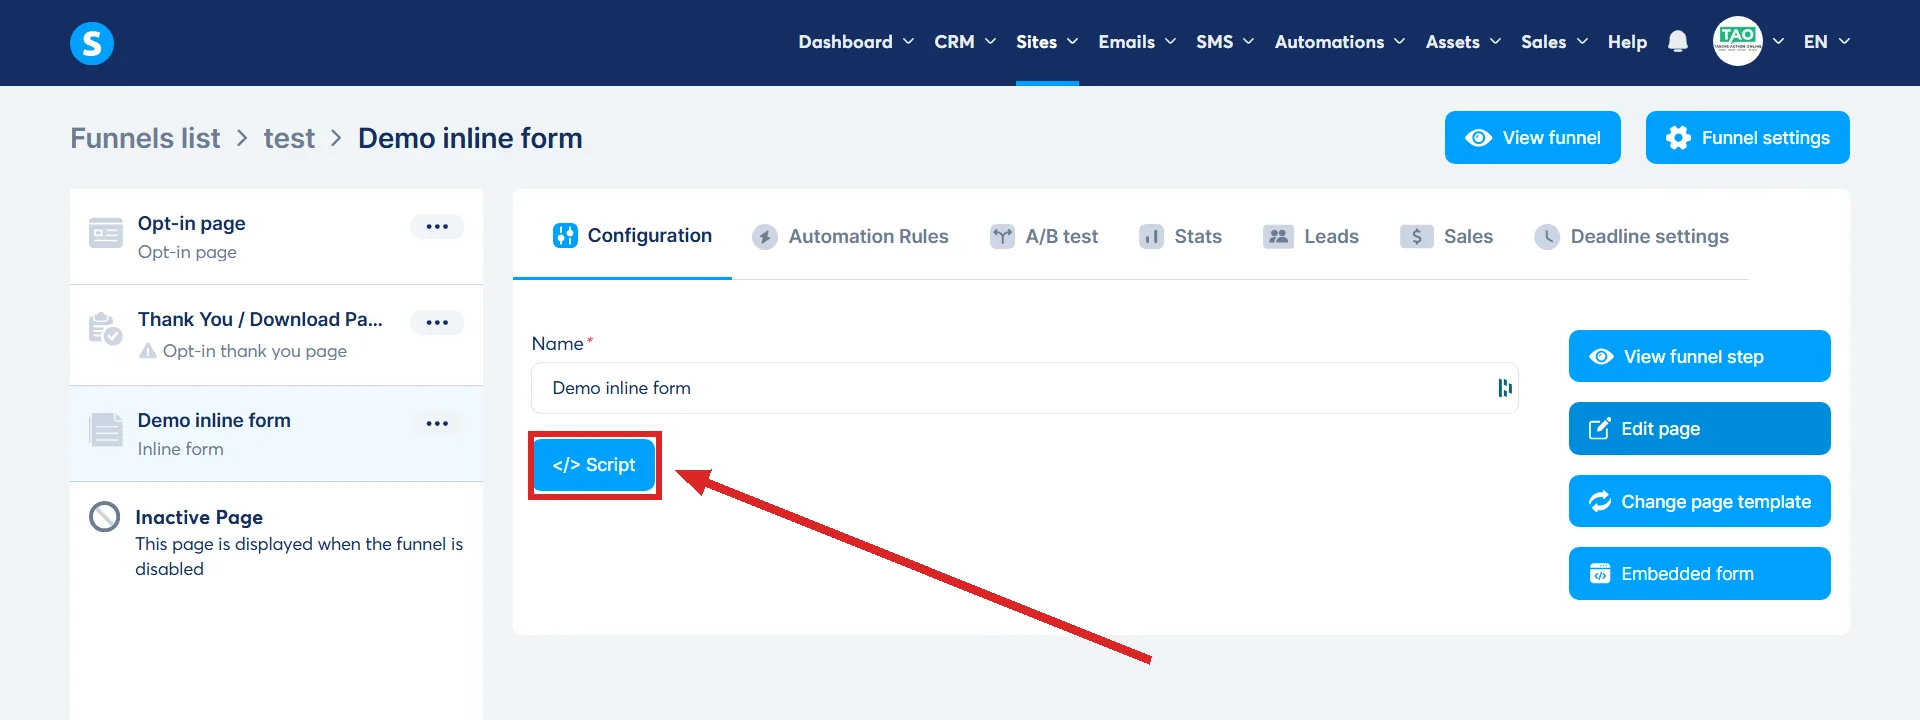Image resolution: width=1920 pixels, height=720 pixels.
Task: Open the A/B test tab
Action: coord(1044,236)
